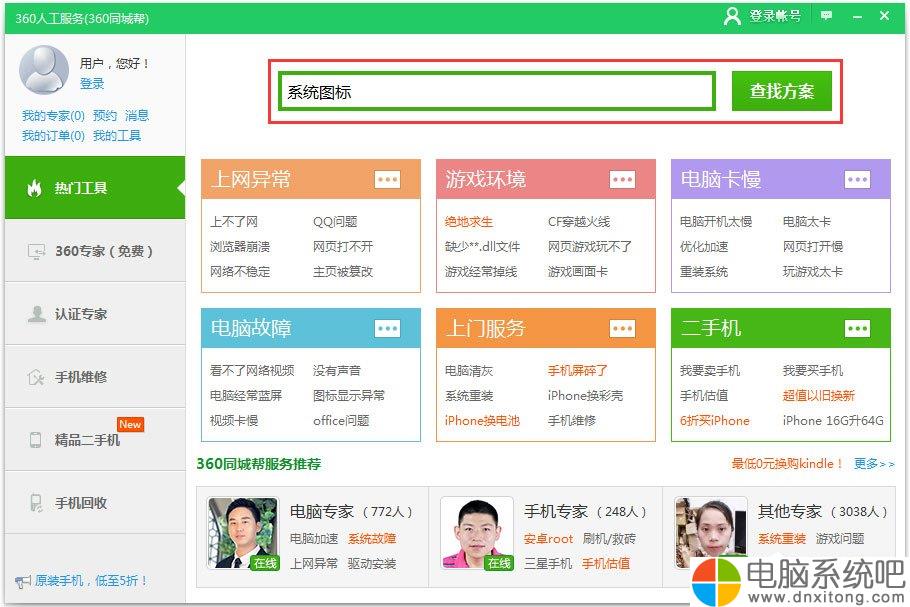This screenshot has height=607, width=910.
Task: Click the user avatar picture
Action: (x=44, y=70)
